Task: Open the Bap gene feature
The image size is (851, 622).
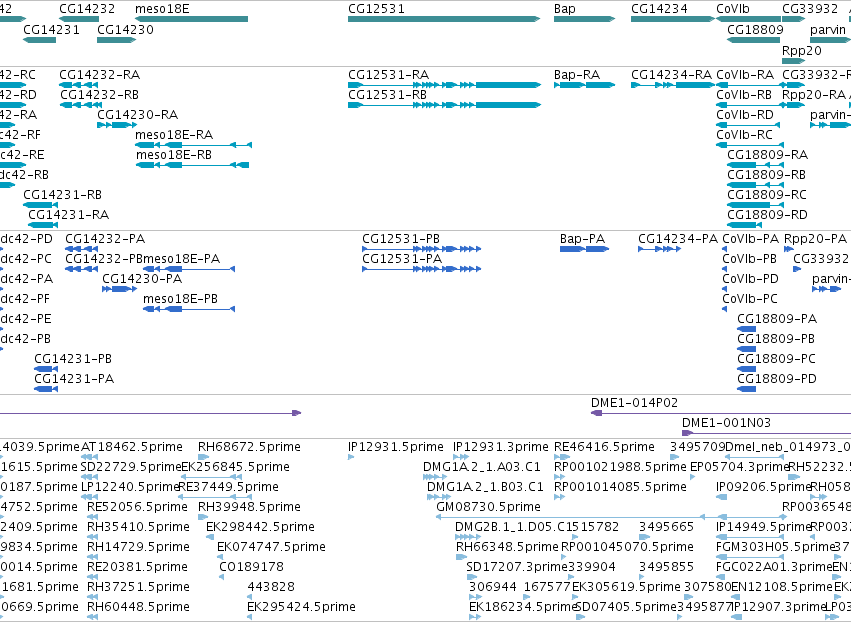Action: 584,19
